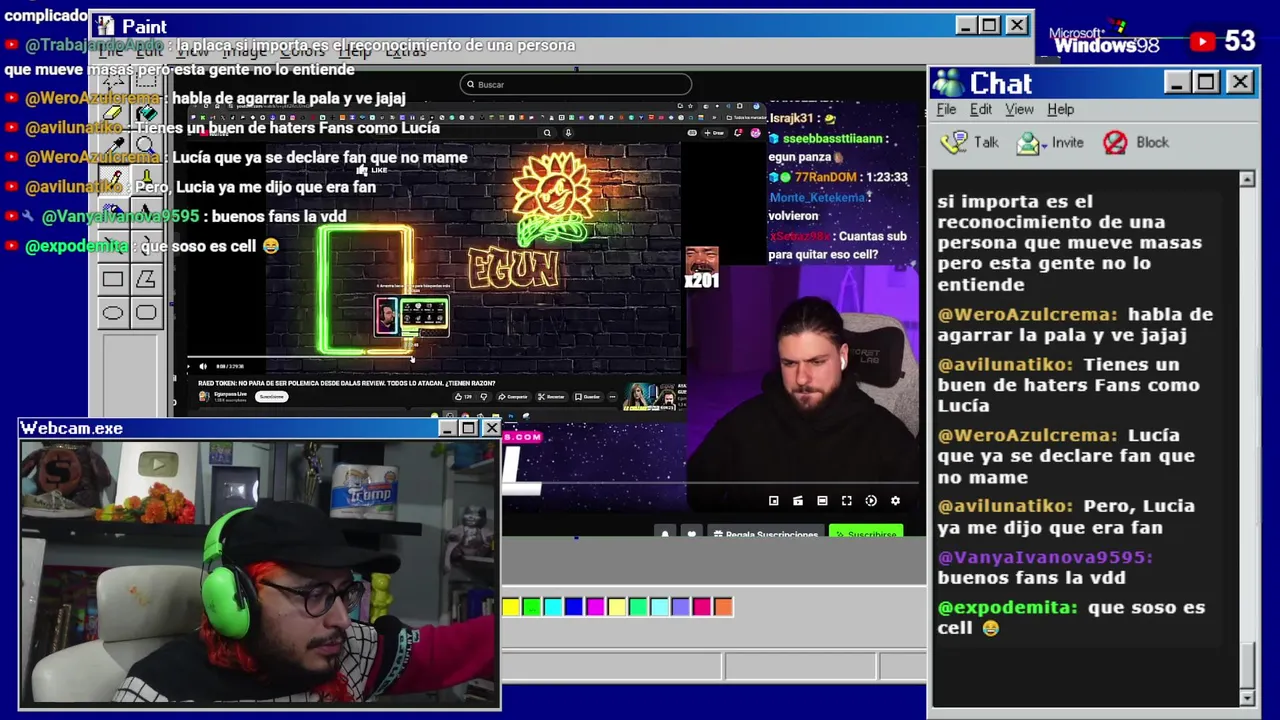Select the Eraser tool in Paint
Image resolution: width=1280 pixels, height=720 pixels.
[x=112, y=112]
